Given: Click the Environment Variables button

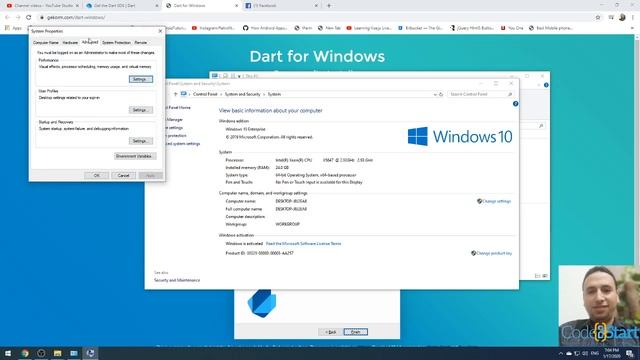Looking at the screenshot, I should (135, 156).
